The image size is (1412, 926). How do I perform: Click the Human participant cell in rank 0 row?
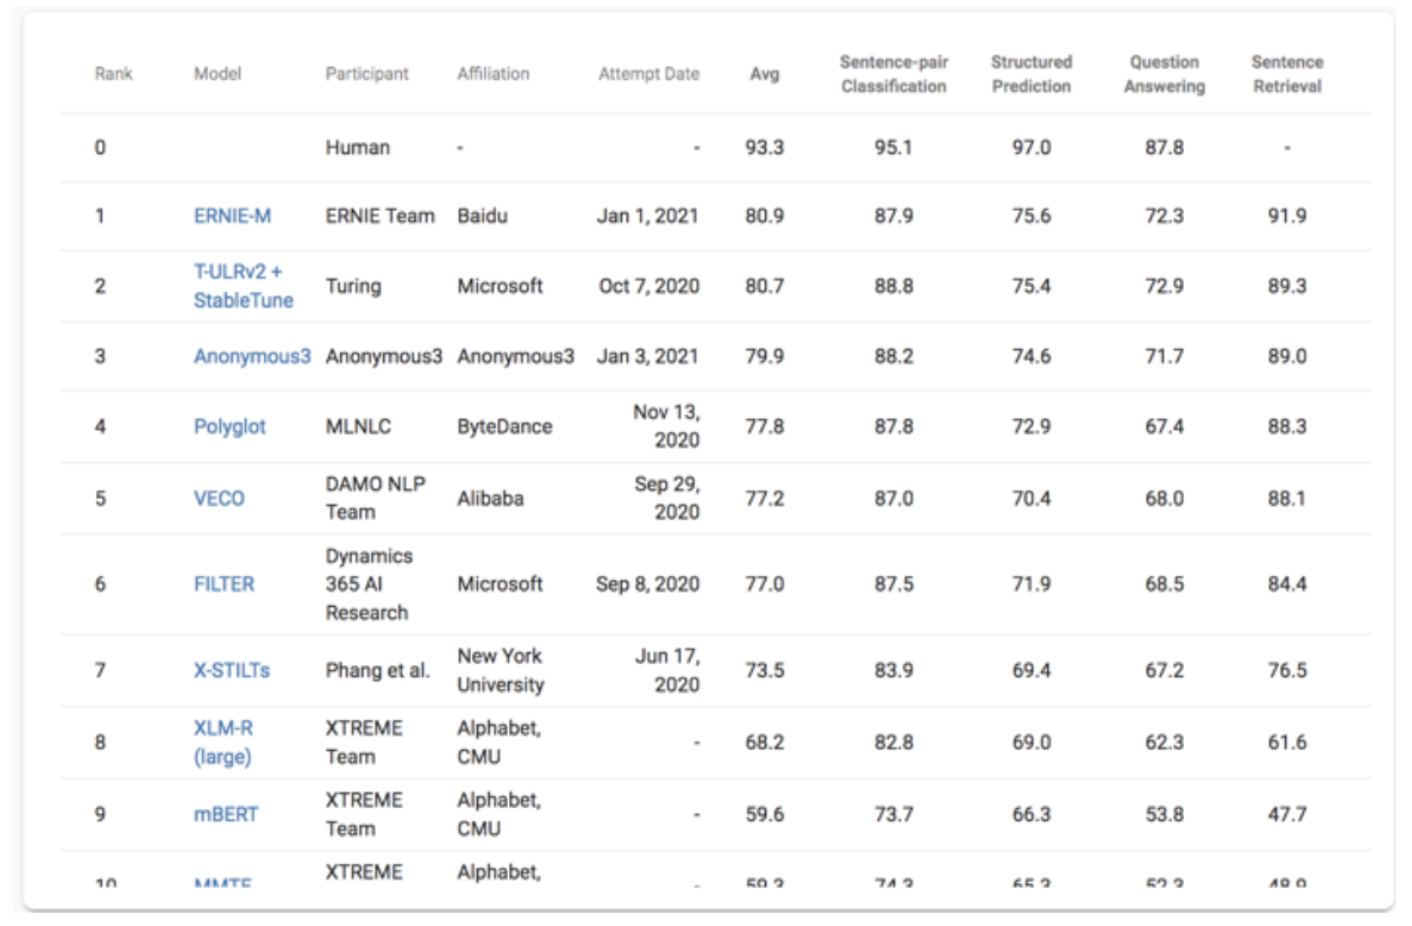(x=357, y=148)
